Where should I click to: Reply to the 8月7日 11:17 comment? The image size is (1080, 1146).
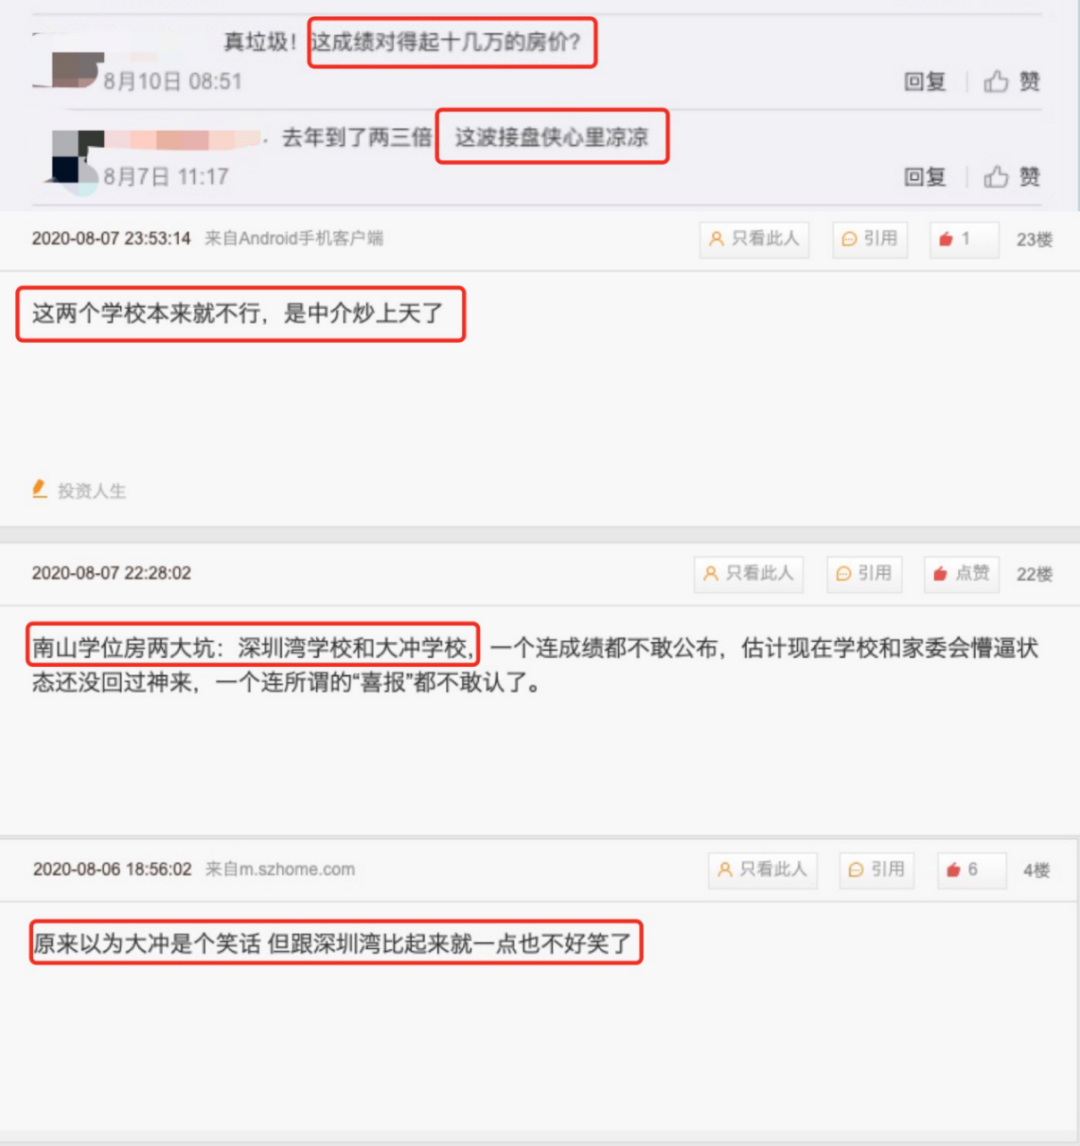point(925,177)
